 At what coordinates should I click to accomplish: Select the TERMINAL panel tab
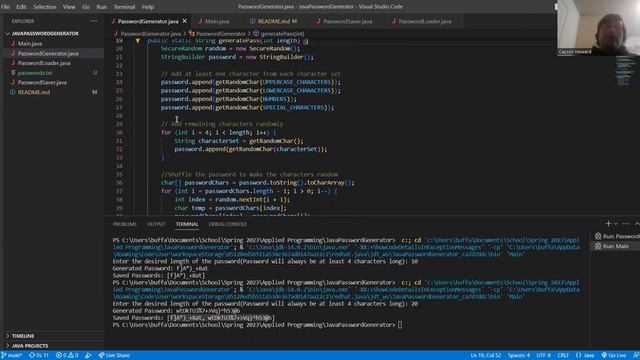(187, 224)
